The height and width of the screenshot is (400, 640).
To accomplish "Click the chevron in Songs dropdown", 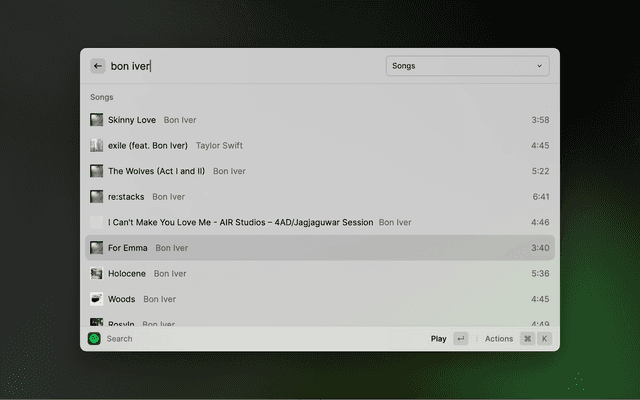I will point(539,66).
